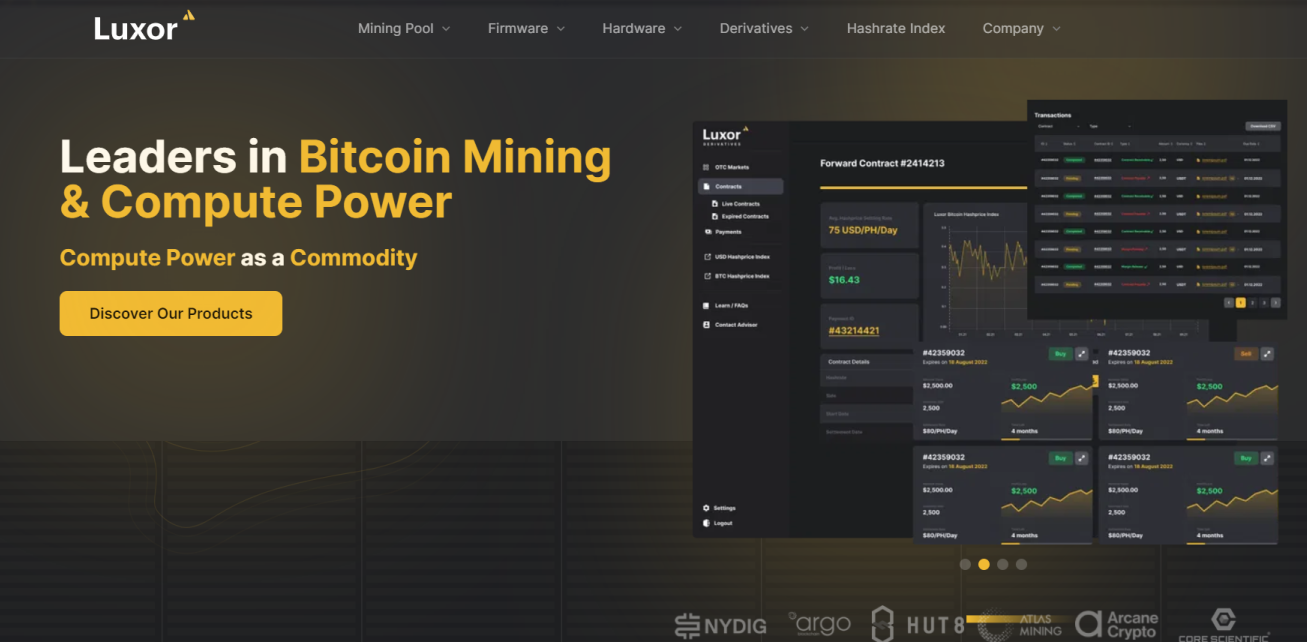Click Contact Advisor in the dashboard sidebar

point(730,325)
